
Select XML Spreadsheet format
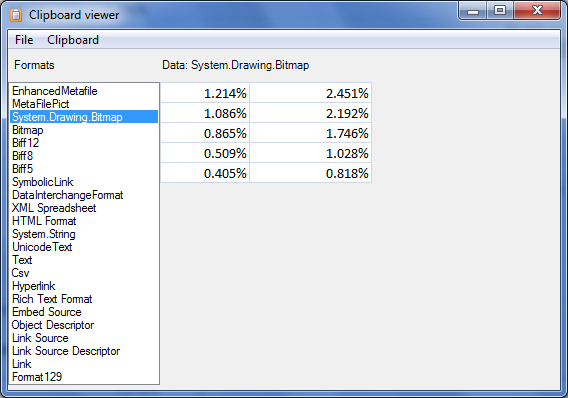(84, 208)
